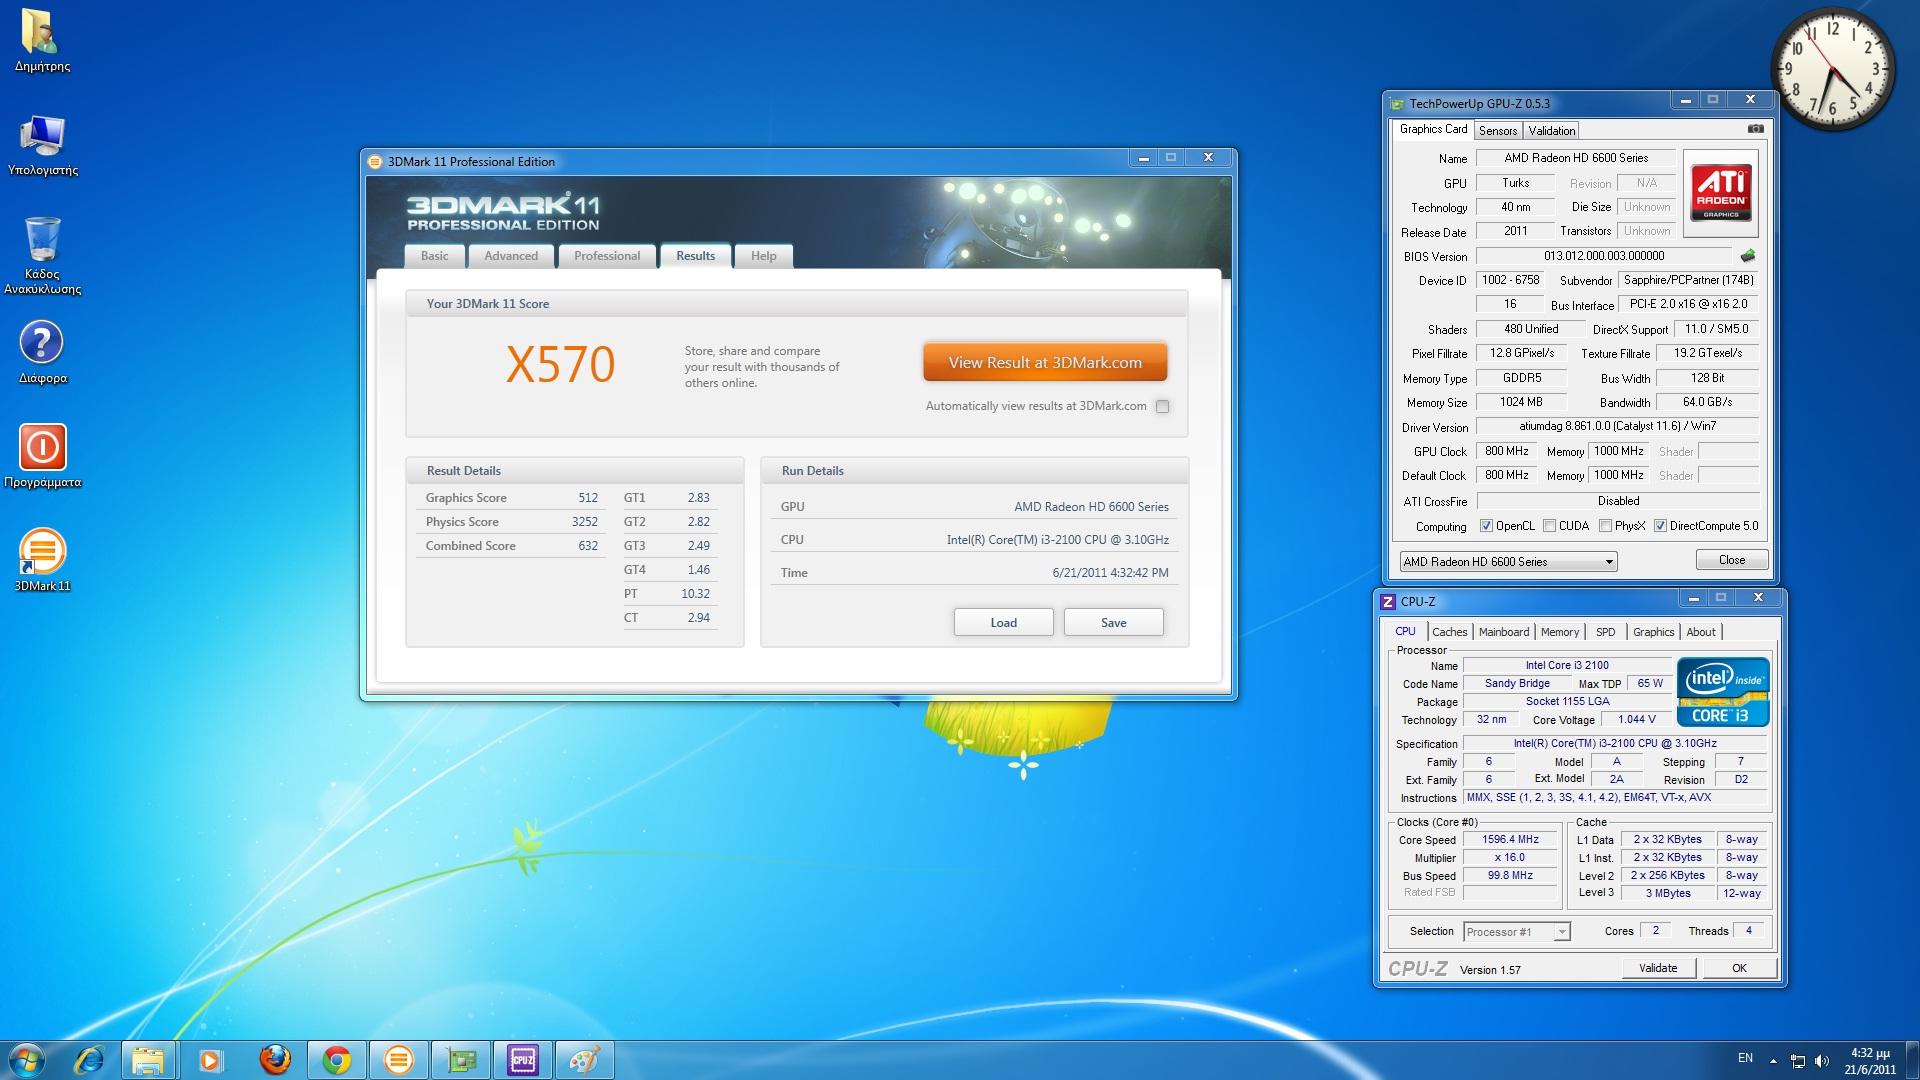Open the SPD tab in CPU-Z
1920x1080 pixels.
[x=1605, y=632]
